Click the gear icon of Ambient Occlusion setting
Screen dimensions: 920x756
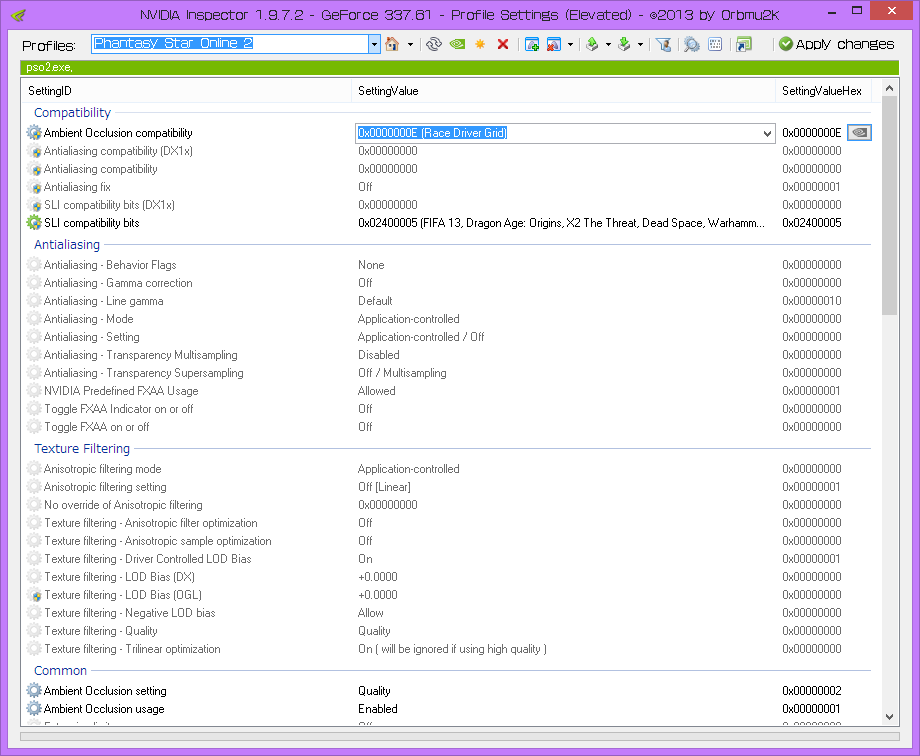[34, 690]
